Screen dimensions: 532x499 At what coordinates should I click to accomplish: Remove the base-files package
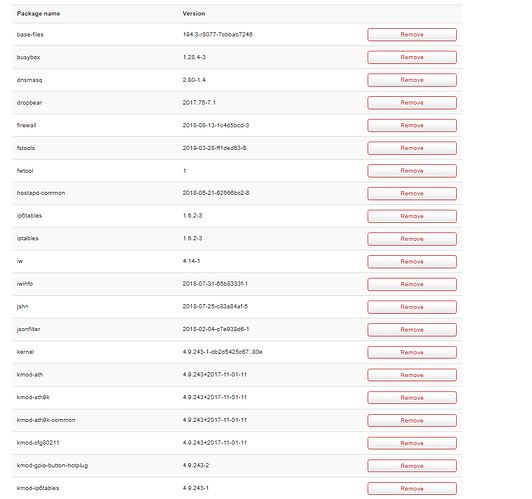[412, 35]
